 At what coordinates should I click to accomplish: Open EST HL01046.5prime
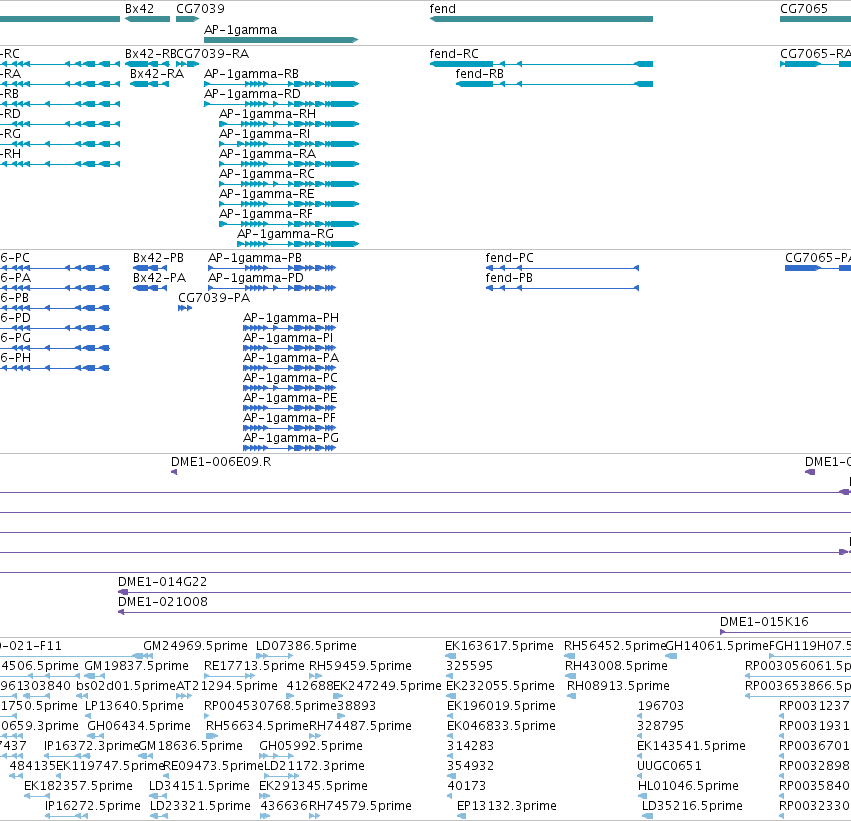click(688, 786)
